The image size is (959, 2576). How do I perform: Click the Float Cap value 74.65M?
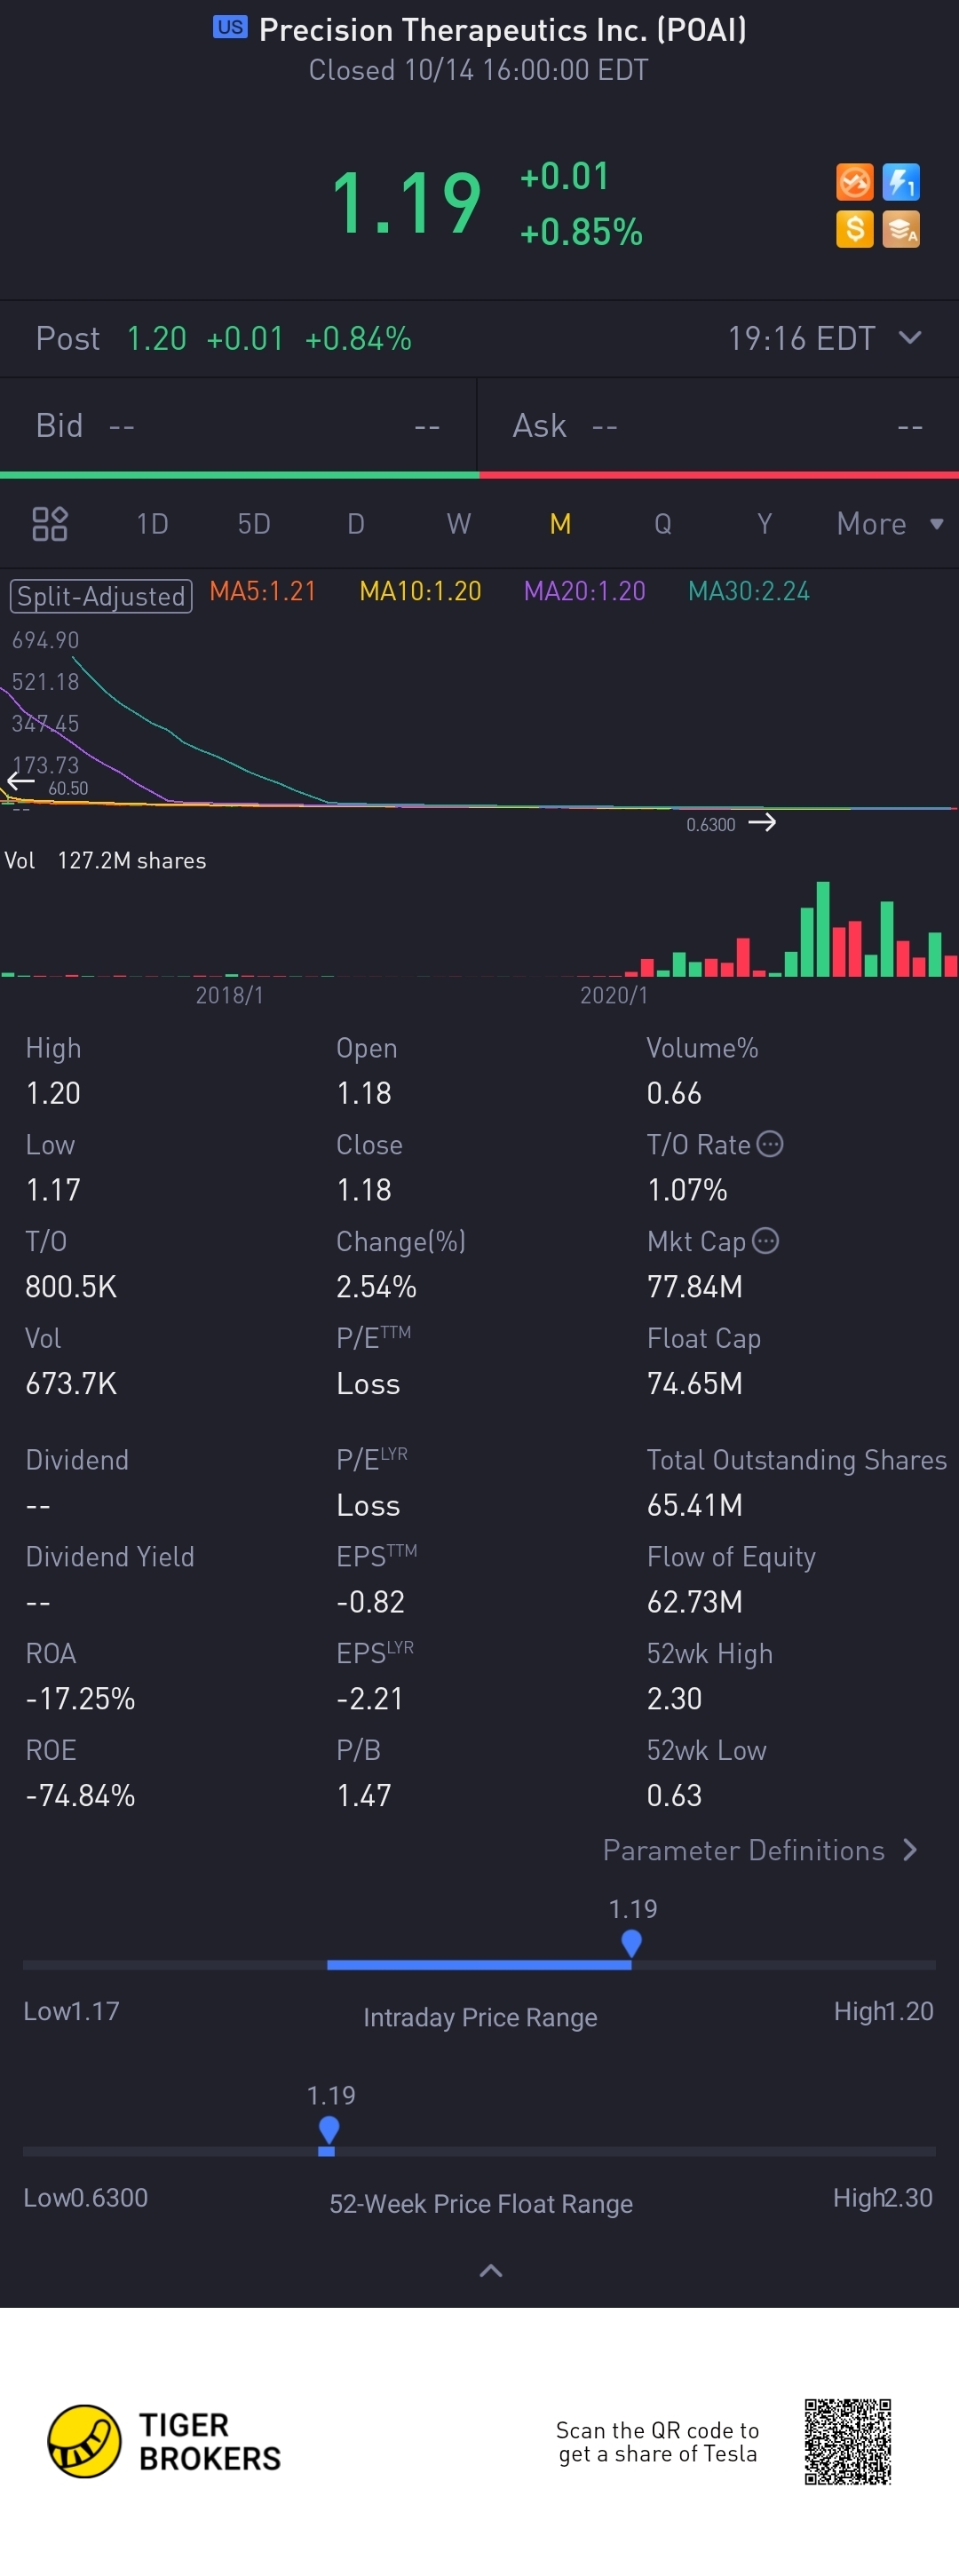tap(695, 1383)
